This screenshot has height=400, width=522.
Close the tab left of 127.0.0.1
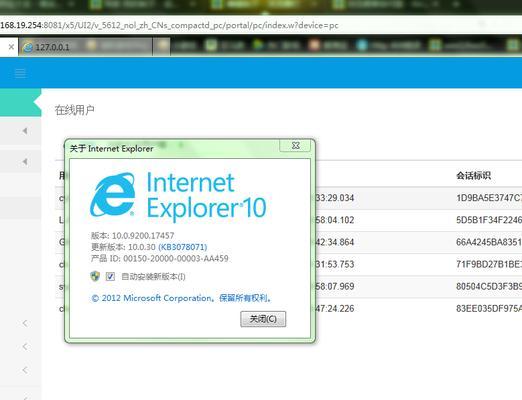[11, 47]
